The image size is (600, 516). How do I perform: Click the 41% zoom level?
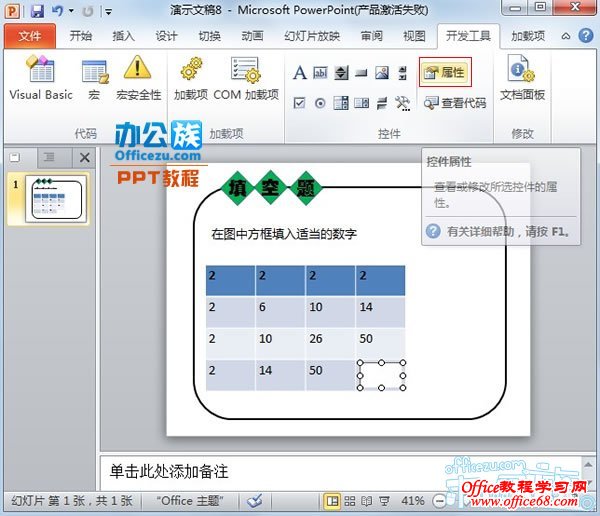tap(412, 501)
